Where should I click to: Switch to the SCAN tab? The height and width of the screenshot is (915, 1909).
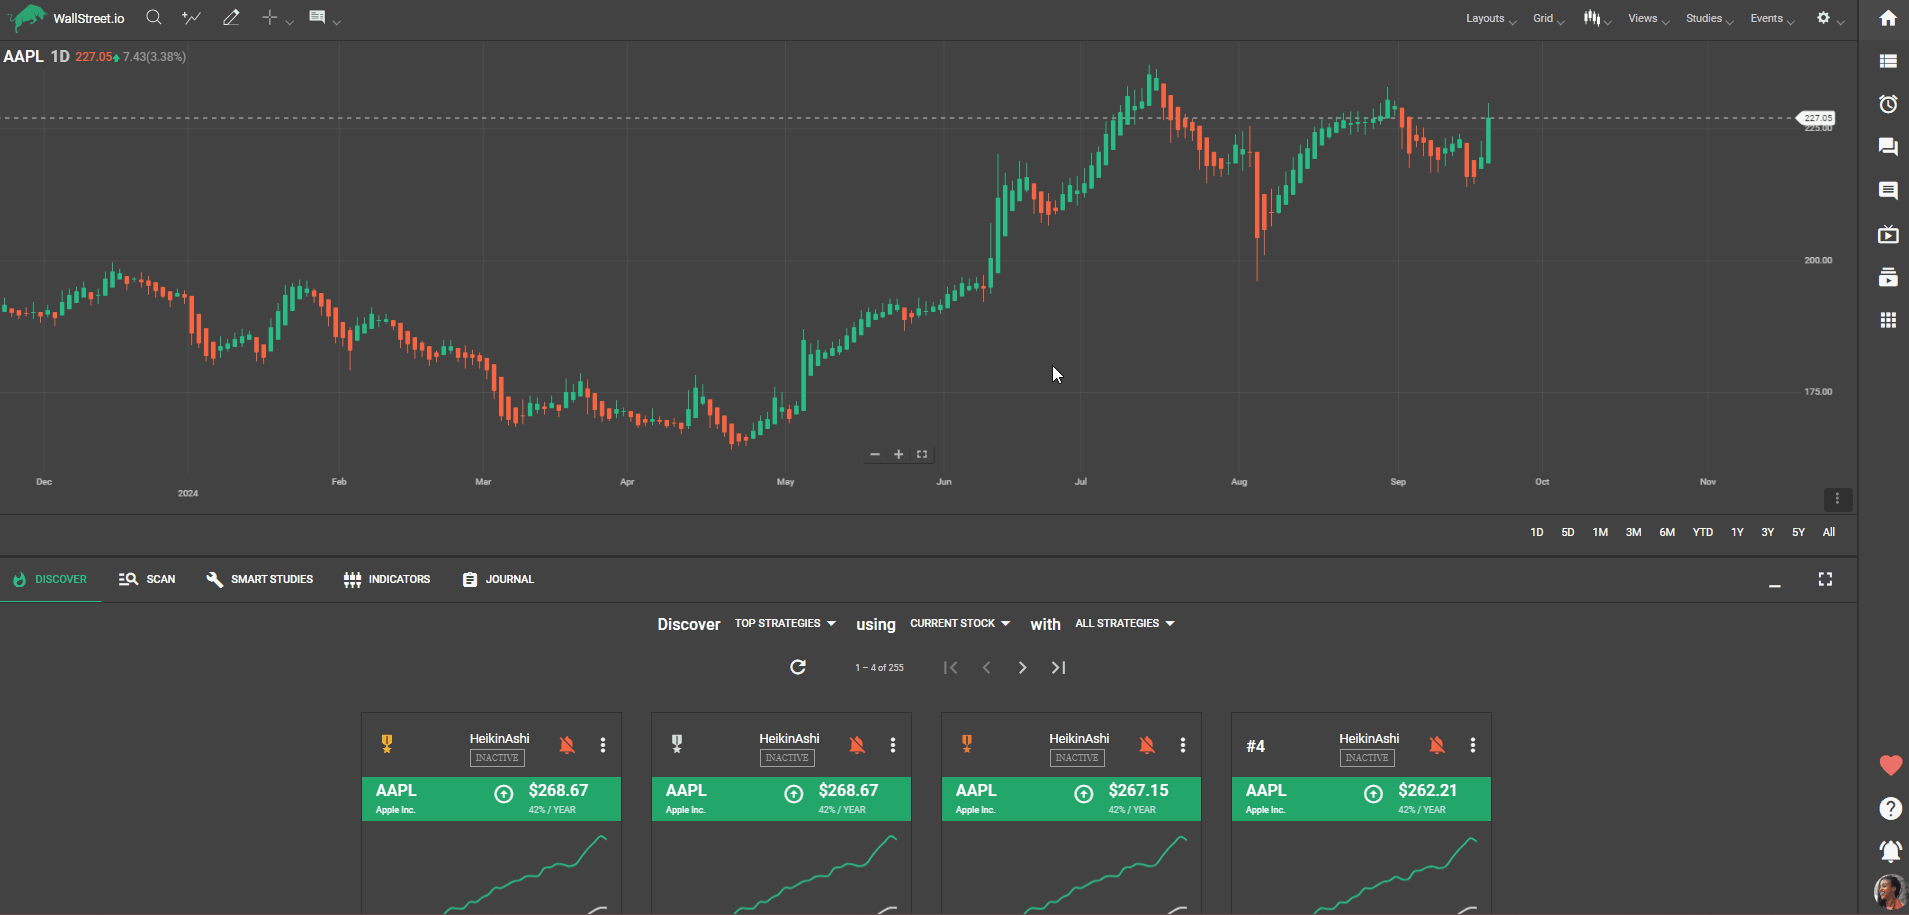click(x=147, y=579)
